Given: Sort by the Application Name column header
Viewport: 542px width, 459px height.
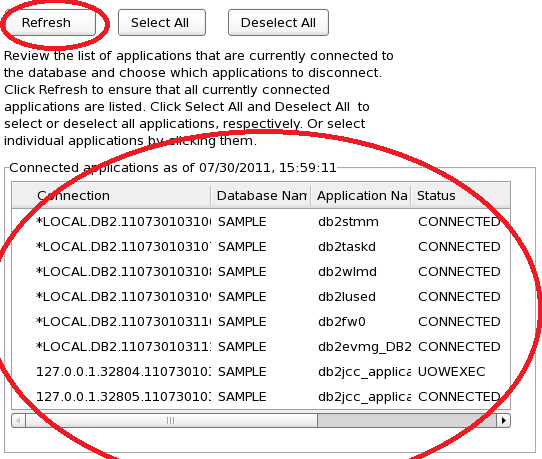Looking at the screenshot, I should (x=361, y=196).
